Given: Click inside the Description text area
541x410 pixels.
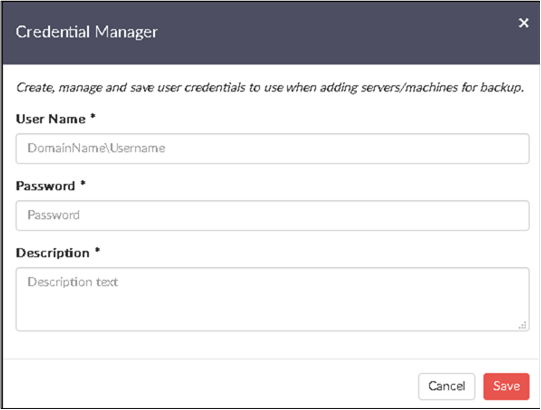Looking at the screenshot, I should pos(273,299).
